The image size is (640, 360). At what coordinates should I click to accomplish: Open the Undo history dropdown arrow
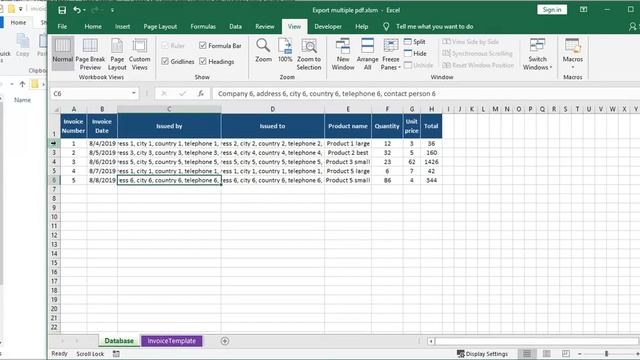(84, 10)
